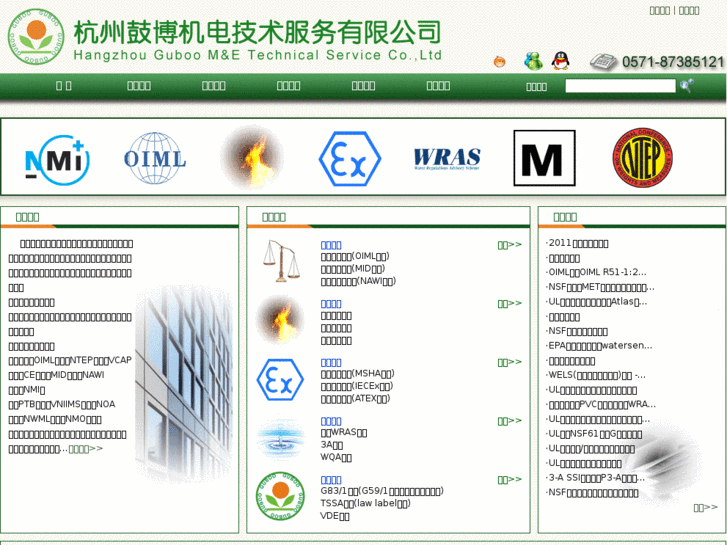Open the G83/1 (G59/1) certification link

point(382,491)
